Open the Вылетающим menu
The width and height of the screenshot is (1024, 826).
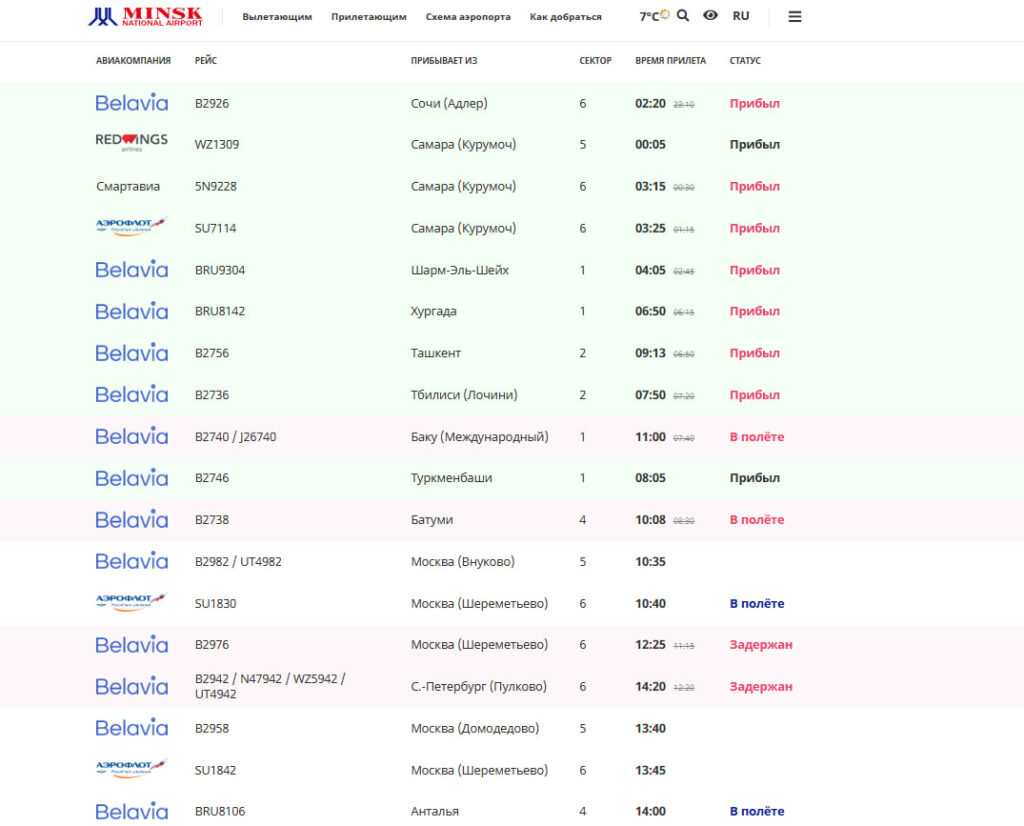point(277,16)
